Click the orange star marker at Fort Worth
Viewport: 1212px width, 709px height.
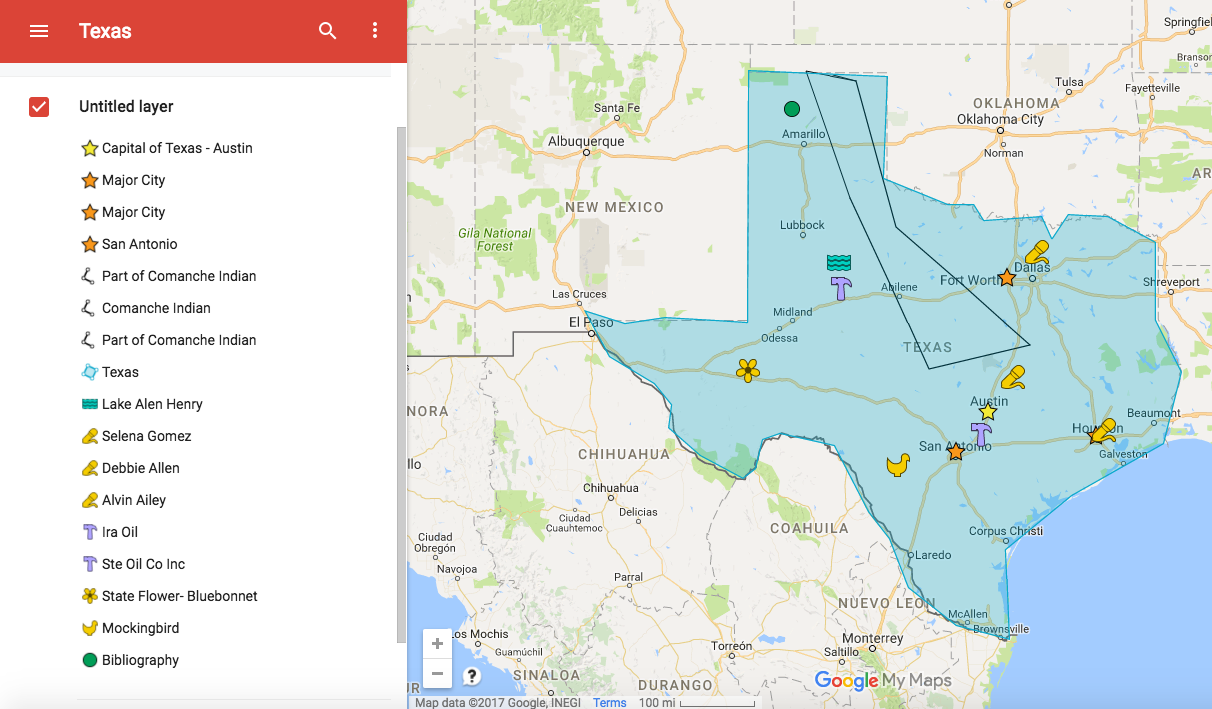tap(1006, 278)
